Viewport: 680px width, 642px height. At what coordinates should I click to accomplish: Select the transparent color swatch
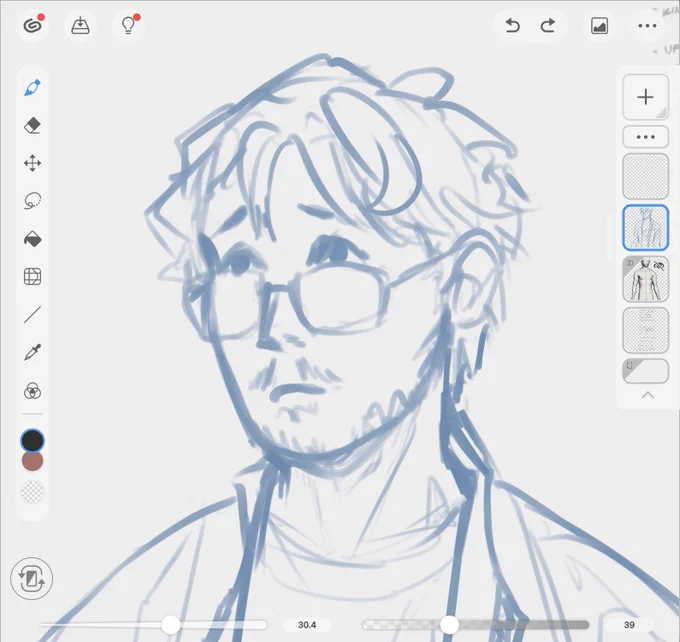tap(33, 492)
